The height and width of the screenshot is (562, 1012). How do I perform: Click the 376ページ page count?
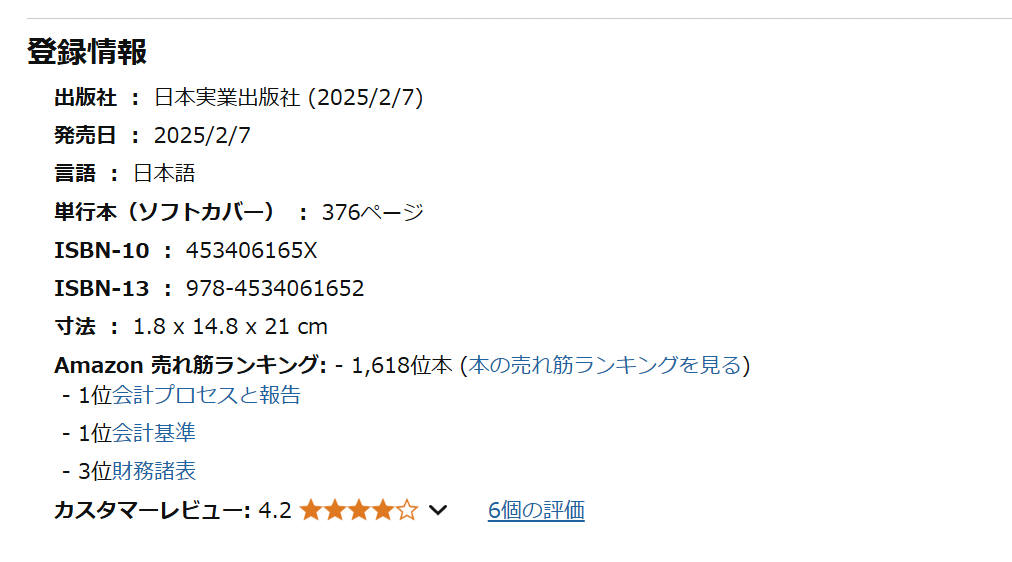[372, 212]
